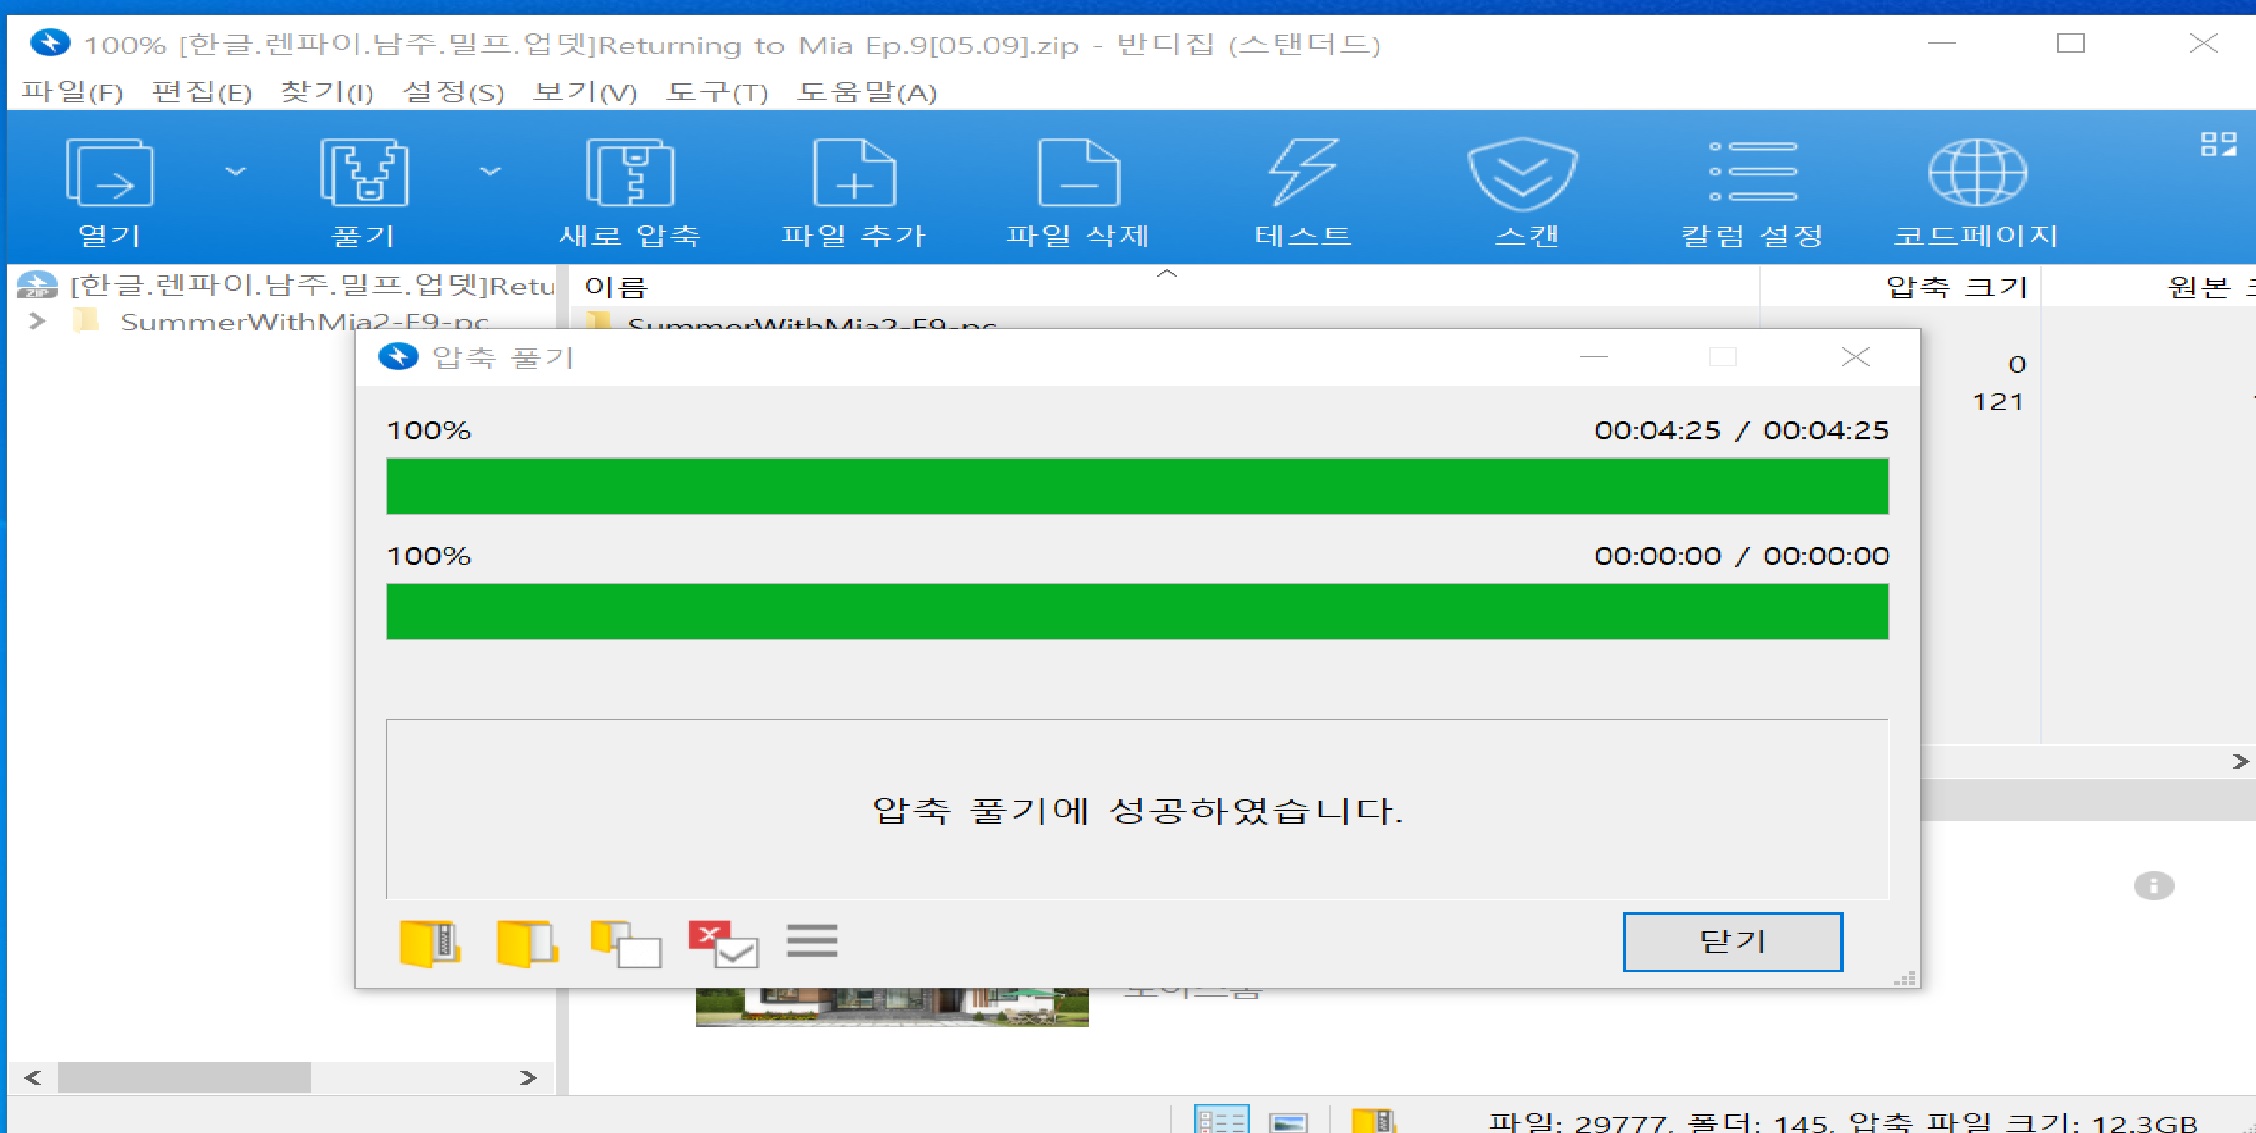This screenshot has height=1133, width=2256.
Task: Open the dropdown arrow next to 풀기
Action: click(490, 171)
